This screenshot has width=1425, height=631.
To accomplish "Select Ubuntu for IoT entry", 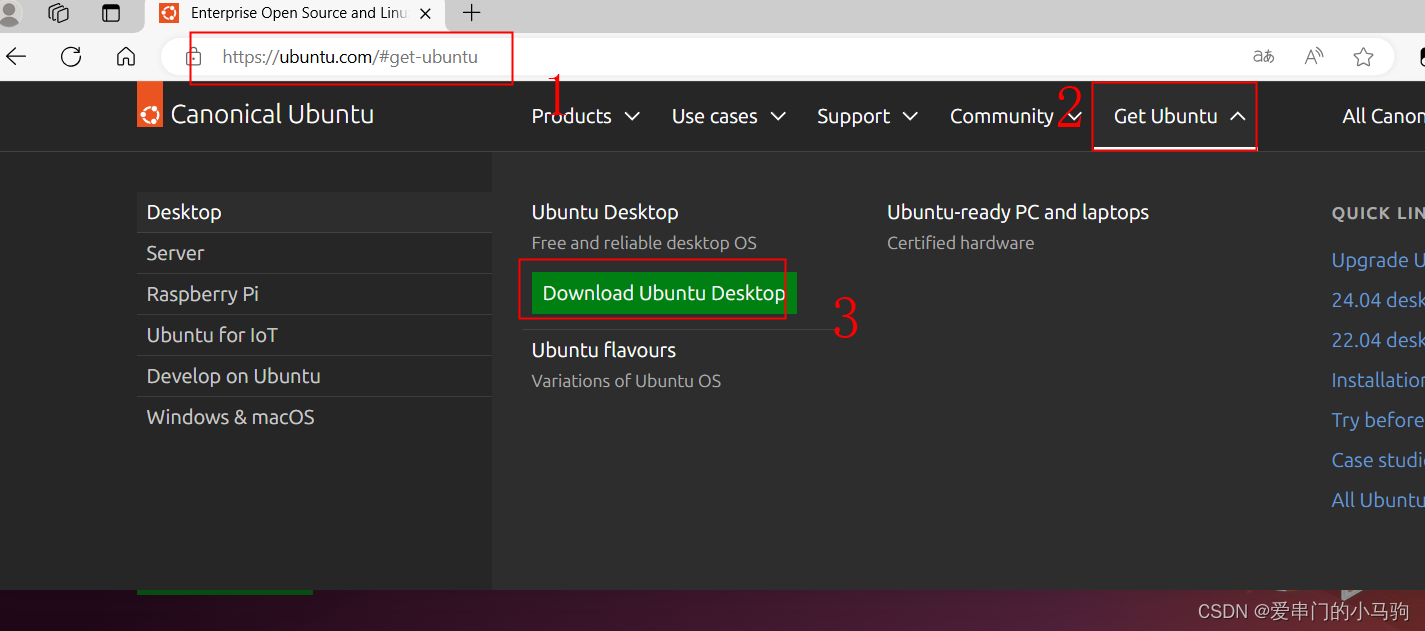I will 314,335.
